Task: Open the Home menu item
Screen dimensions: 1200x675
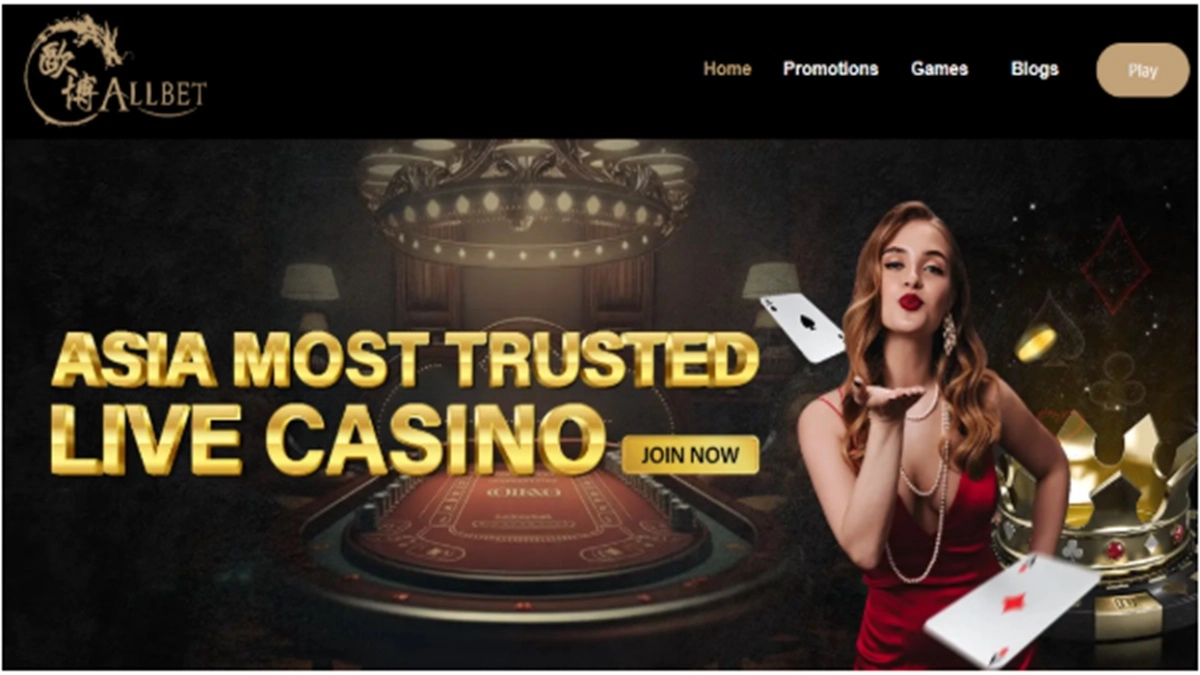Action: 727,69
